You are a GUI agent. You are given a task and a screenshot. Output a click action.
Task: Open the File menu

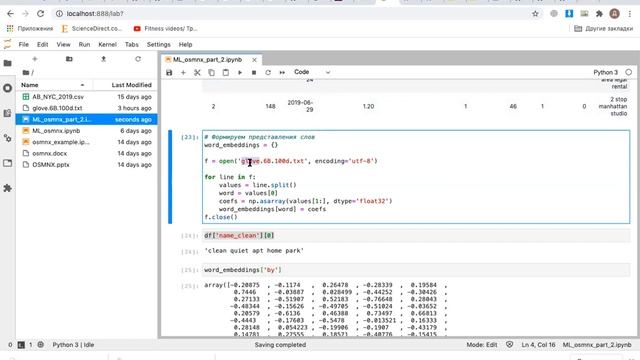(x=24, y=44)
